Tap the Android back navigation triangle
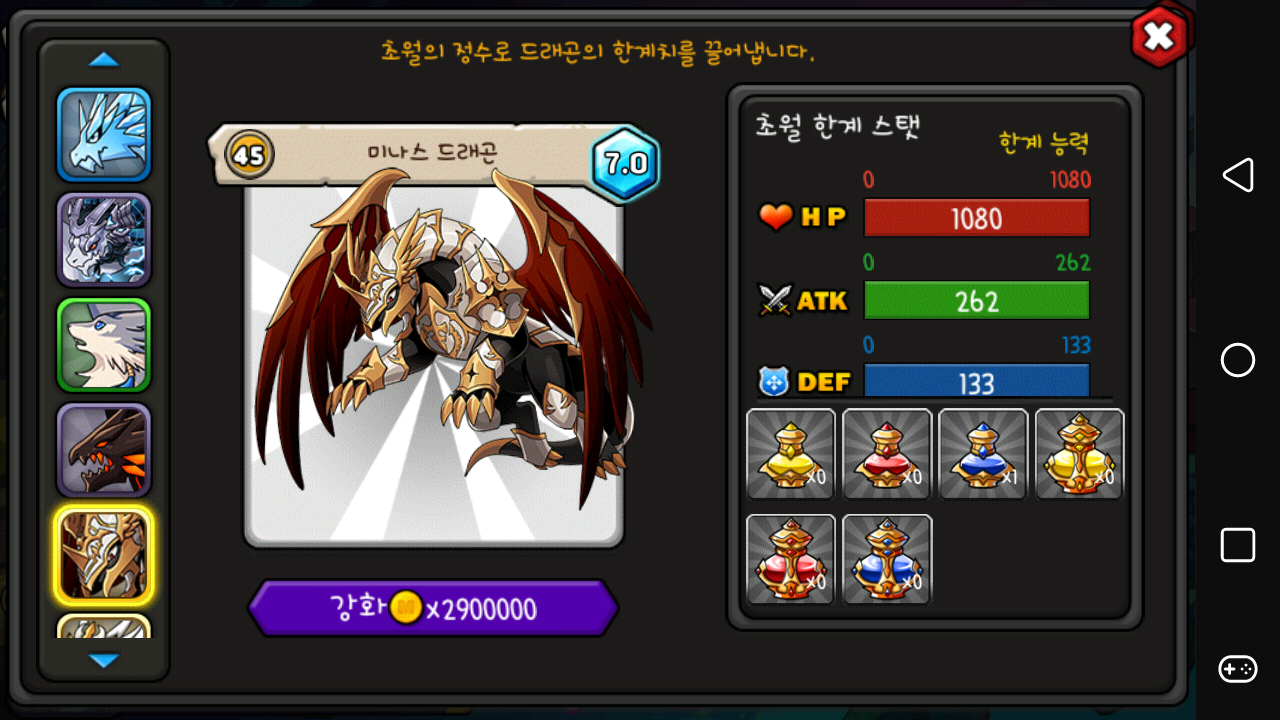The image size is (1280, 720). (x=1238, y=175)
